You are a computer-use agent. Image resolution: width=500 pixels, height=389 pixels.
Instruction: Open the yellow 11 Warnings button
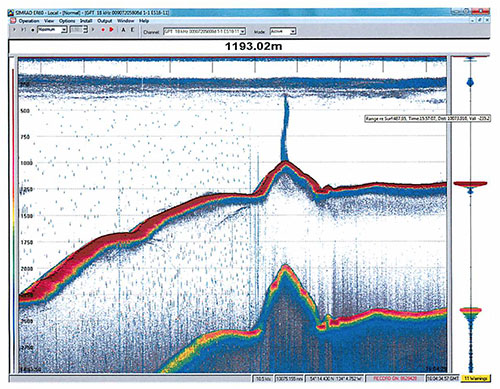[476, 378]
